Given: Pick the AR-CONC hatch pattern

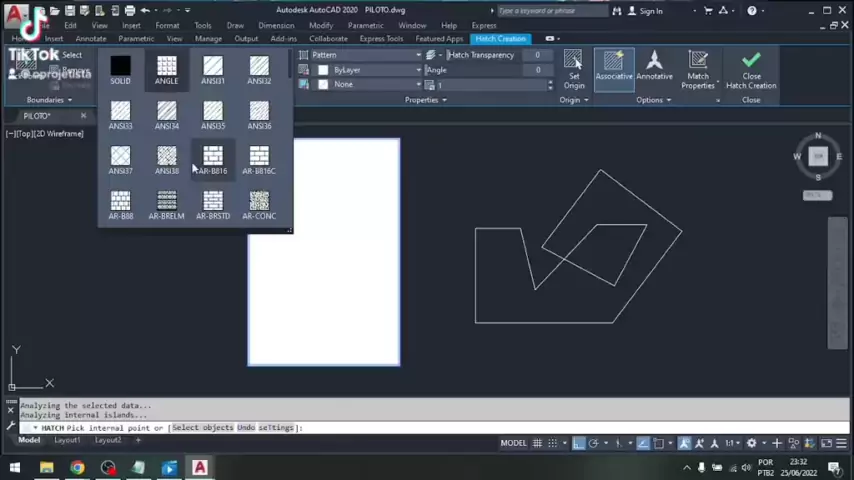Looking at the screenshot, I should (x=259, y=205).
